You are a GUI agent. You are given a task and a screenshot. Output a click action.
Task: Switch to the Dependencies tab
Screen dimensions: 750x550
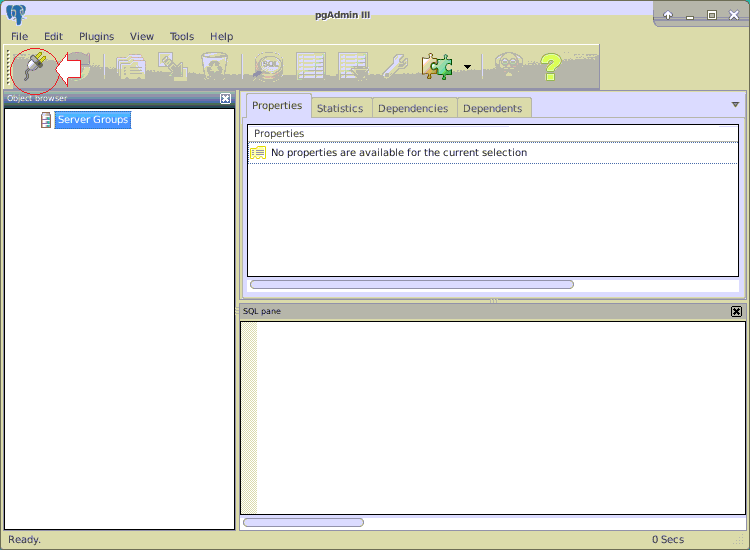click(413, 109)
